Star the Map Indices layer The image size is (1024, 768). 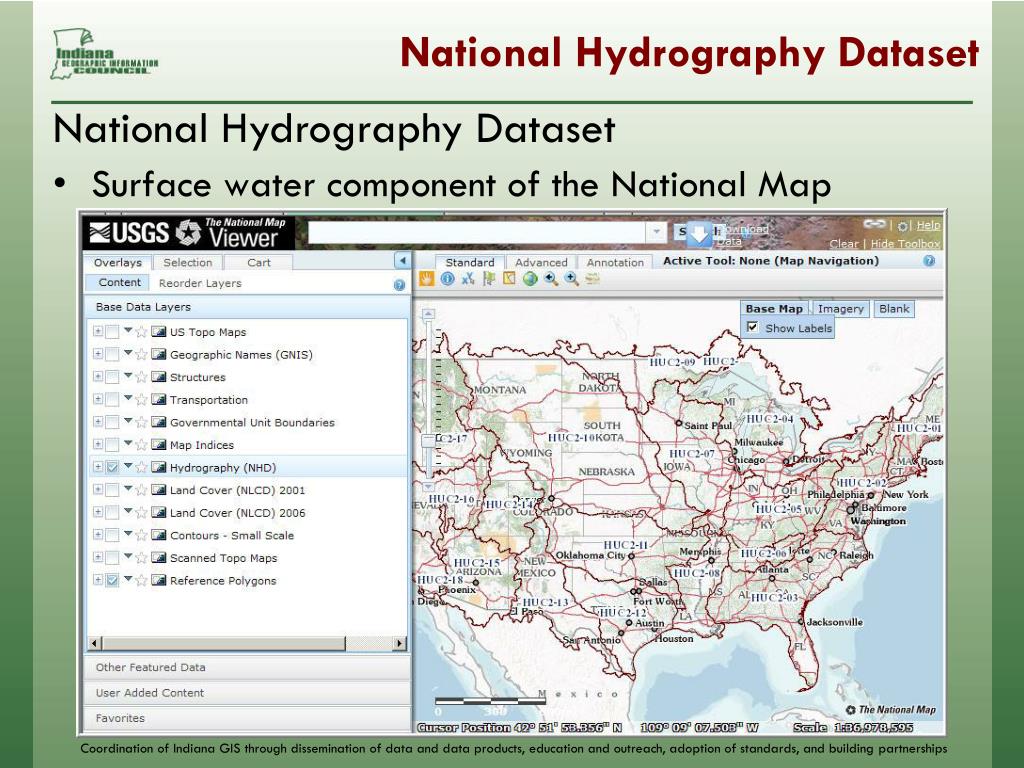coord(141,445)
